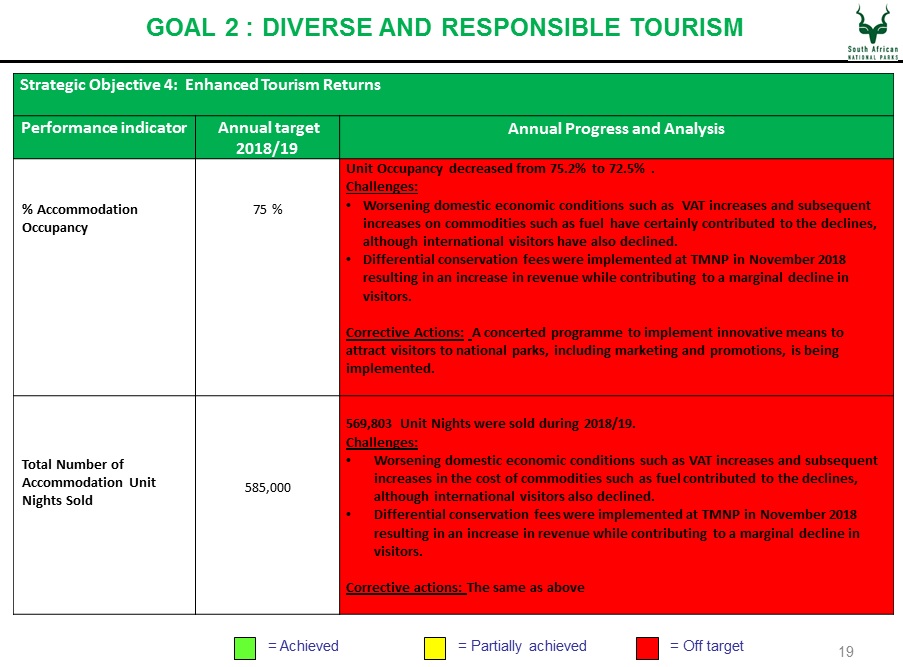Click the 75 % target value

(x=268, y=209)
